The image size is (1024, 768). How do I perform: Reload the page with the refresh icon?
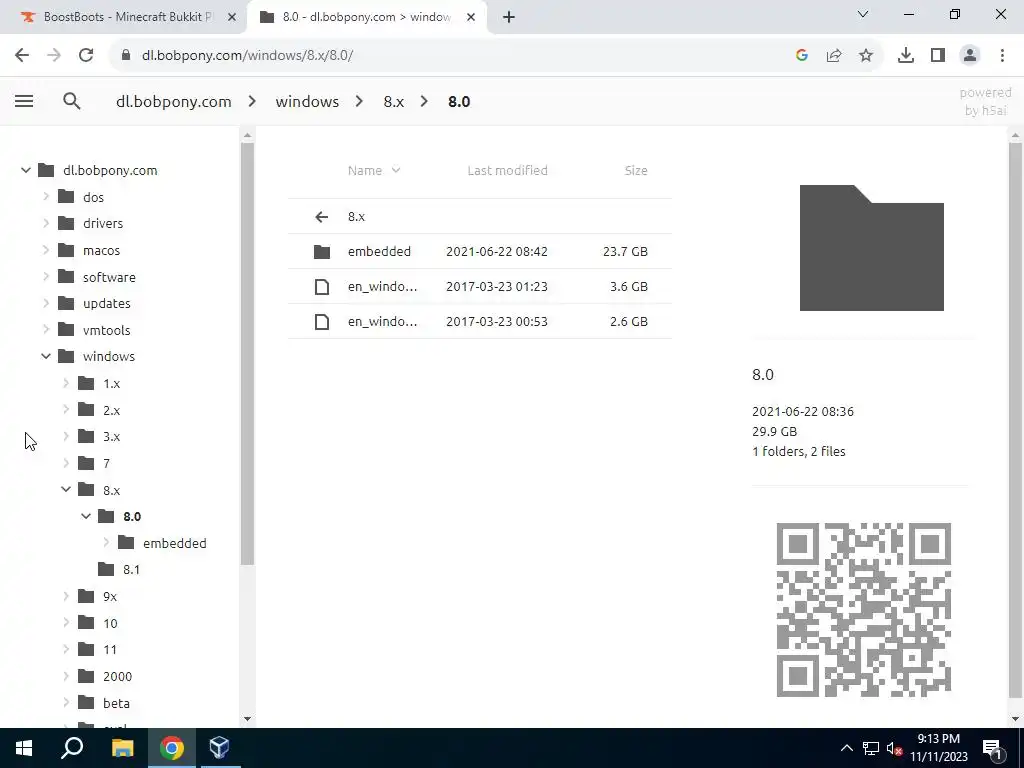86,55
